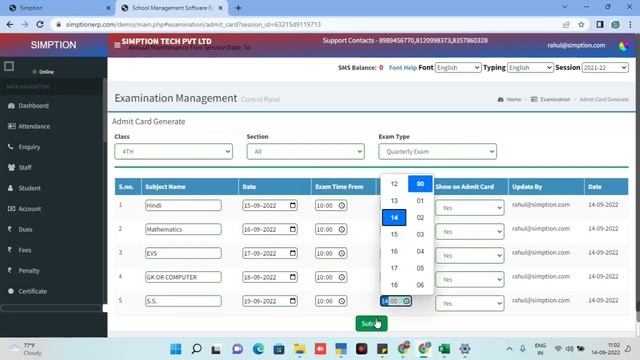Bookmark this page with star icon
This screenshot has width=640, height=360.
click(581, 24)
